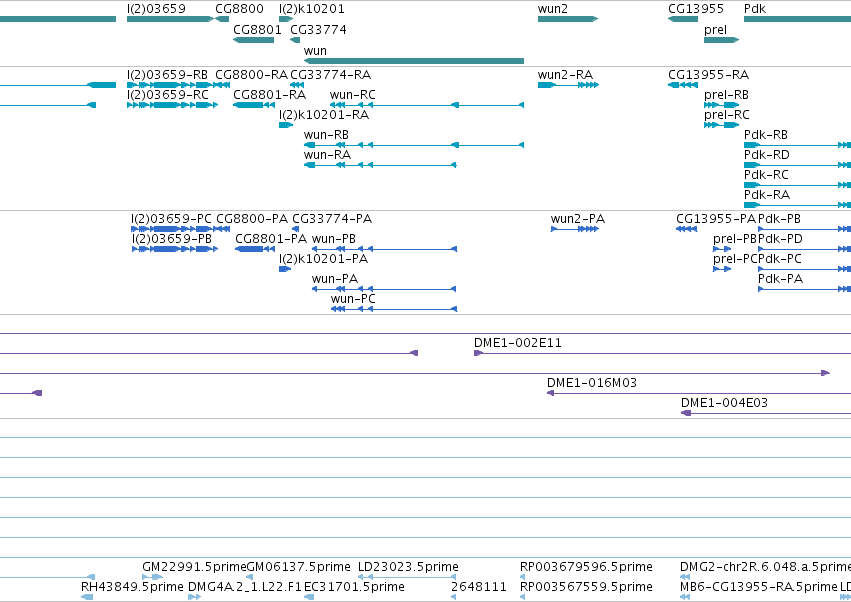Open the wun-PC protein label

pos(353,299)
